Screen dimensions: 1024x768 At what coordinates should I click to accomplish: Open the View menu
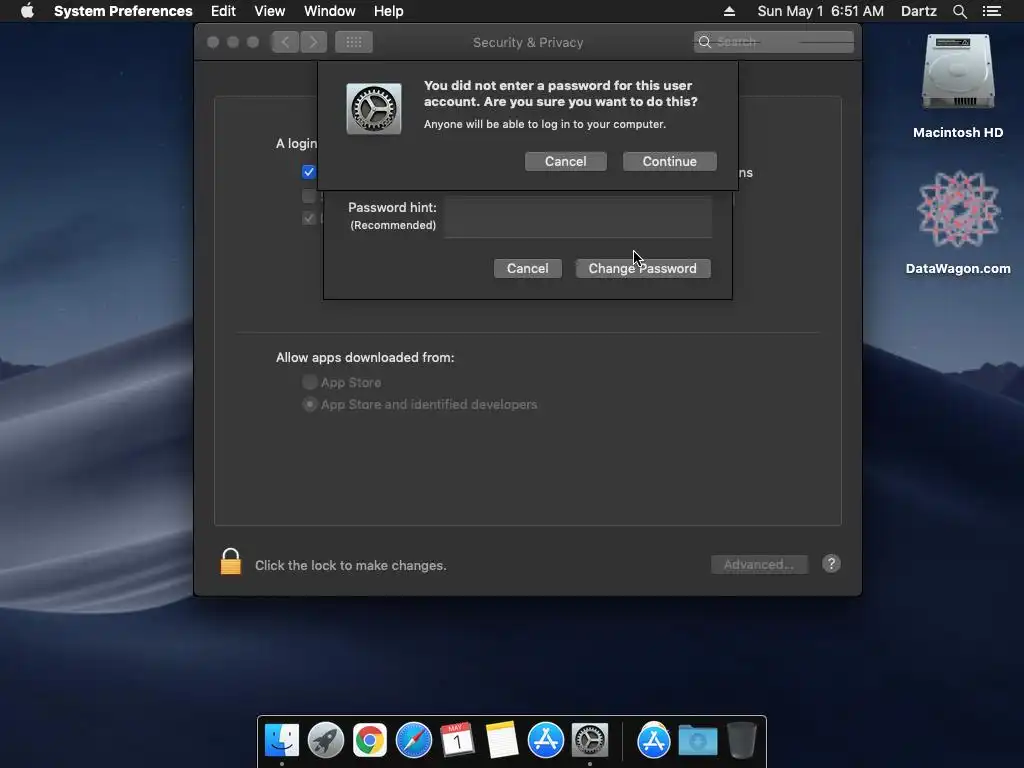tap(270, 11)
